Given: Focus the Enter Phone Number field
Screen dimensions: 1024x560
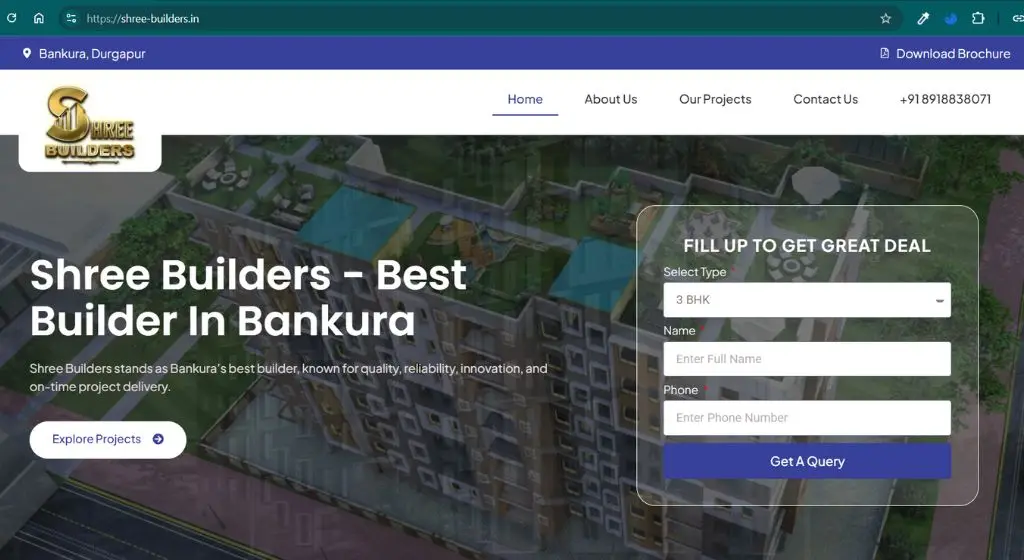Looking at the screenshot, I should coord(807,418).
